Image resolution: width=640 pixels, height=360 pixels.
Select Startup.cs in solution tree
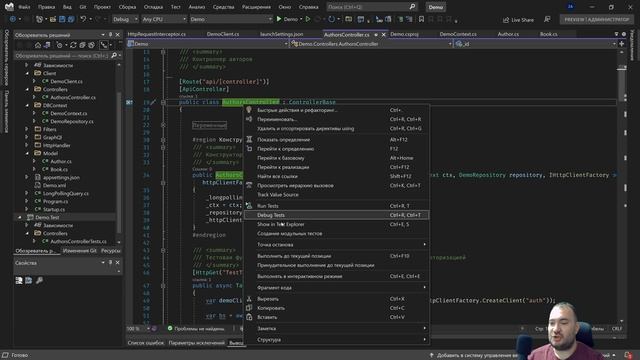pyautogui.click(x=53, y=209)
